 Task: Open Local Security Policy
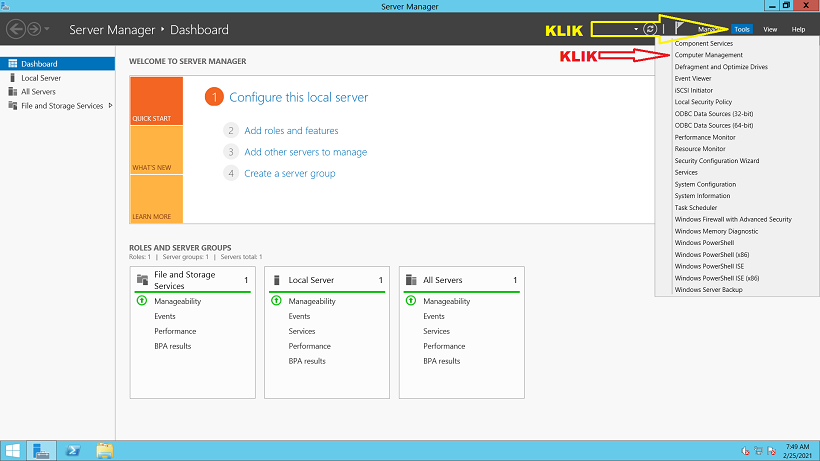pos(703,102)
